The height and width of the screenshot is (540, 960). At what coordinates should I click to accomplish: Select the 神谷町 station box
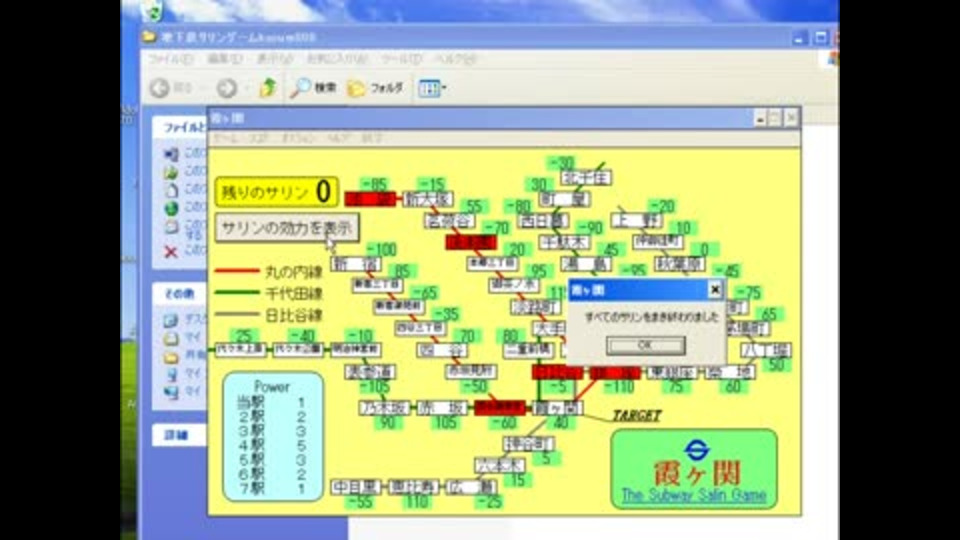[x=529, y=443]
